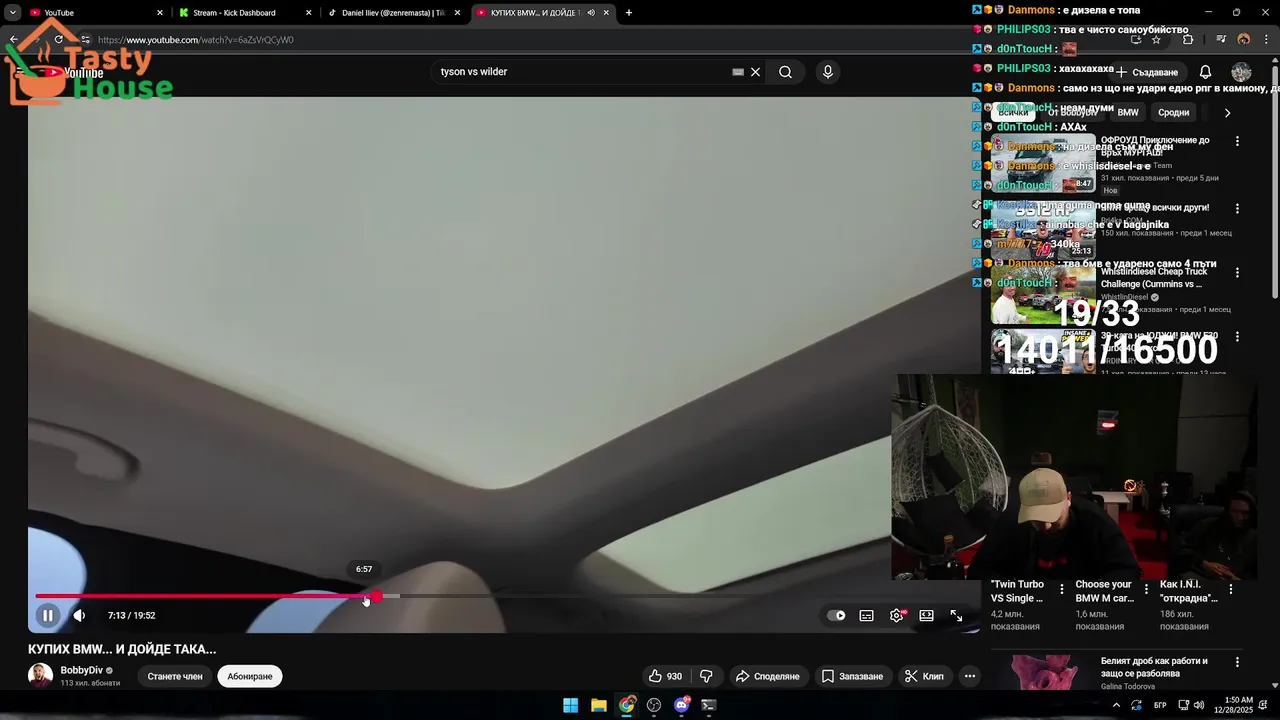This screenshot has height=720, width=1280.
Task: Click the Абониране subscribe button
Action: point(250,676)
